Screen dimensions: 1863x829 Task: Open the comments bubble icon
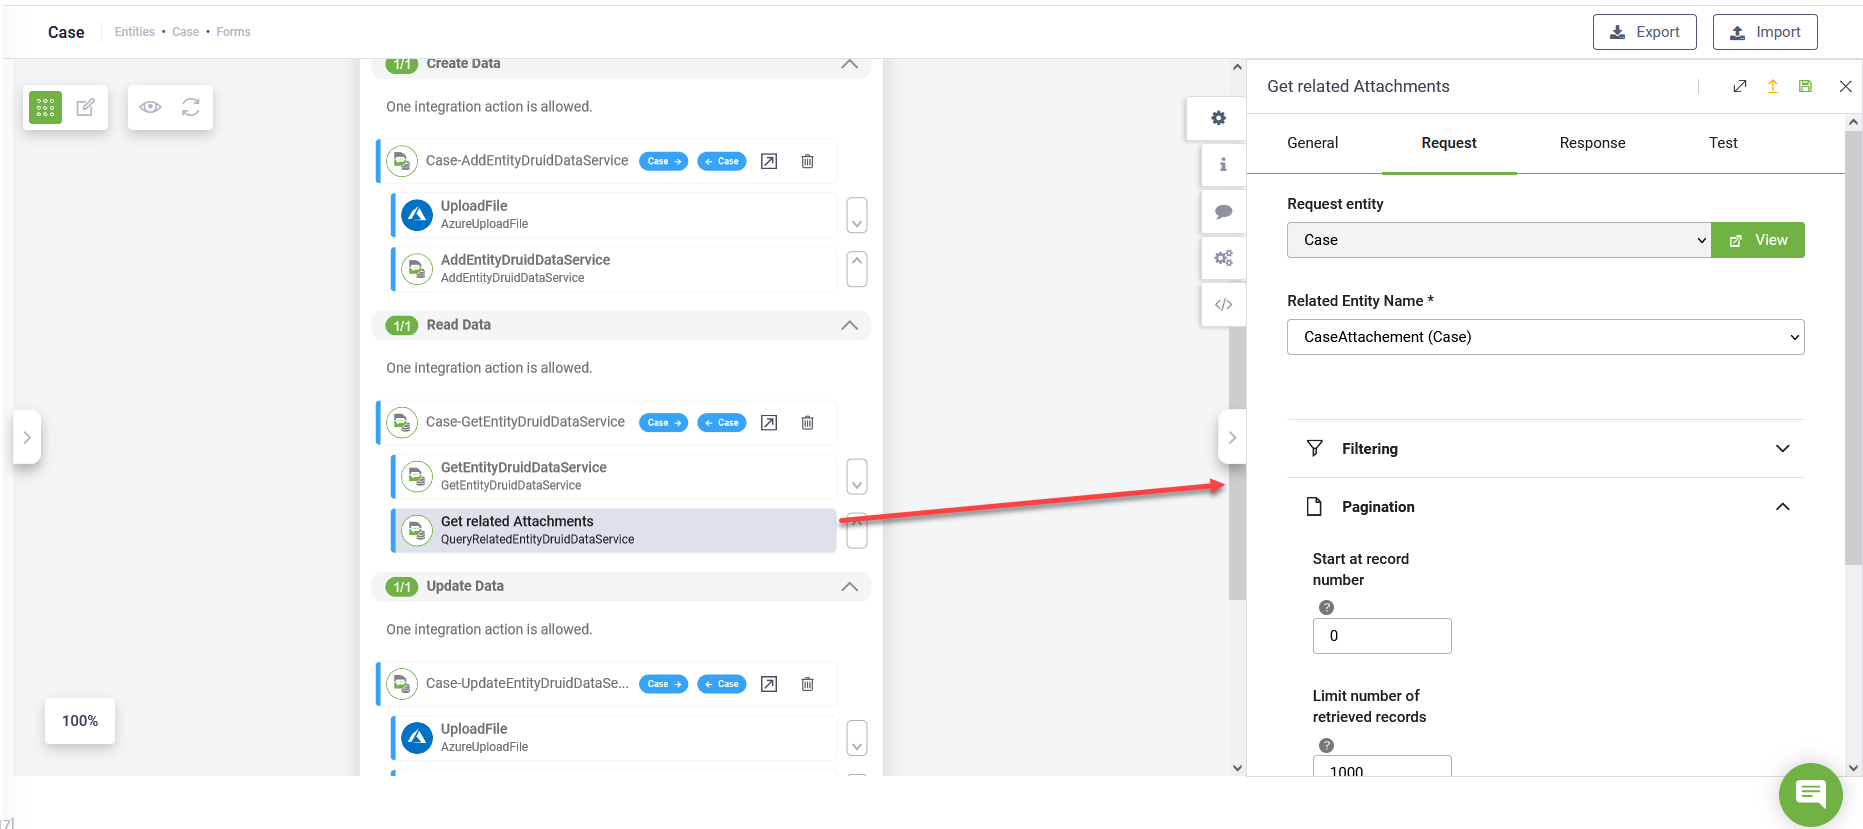[1223, 212]
